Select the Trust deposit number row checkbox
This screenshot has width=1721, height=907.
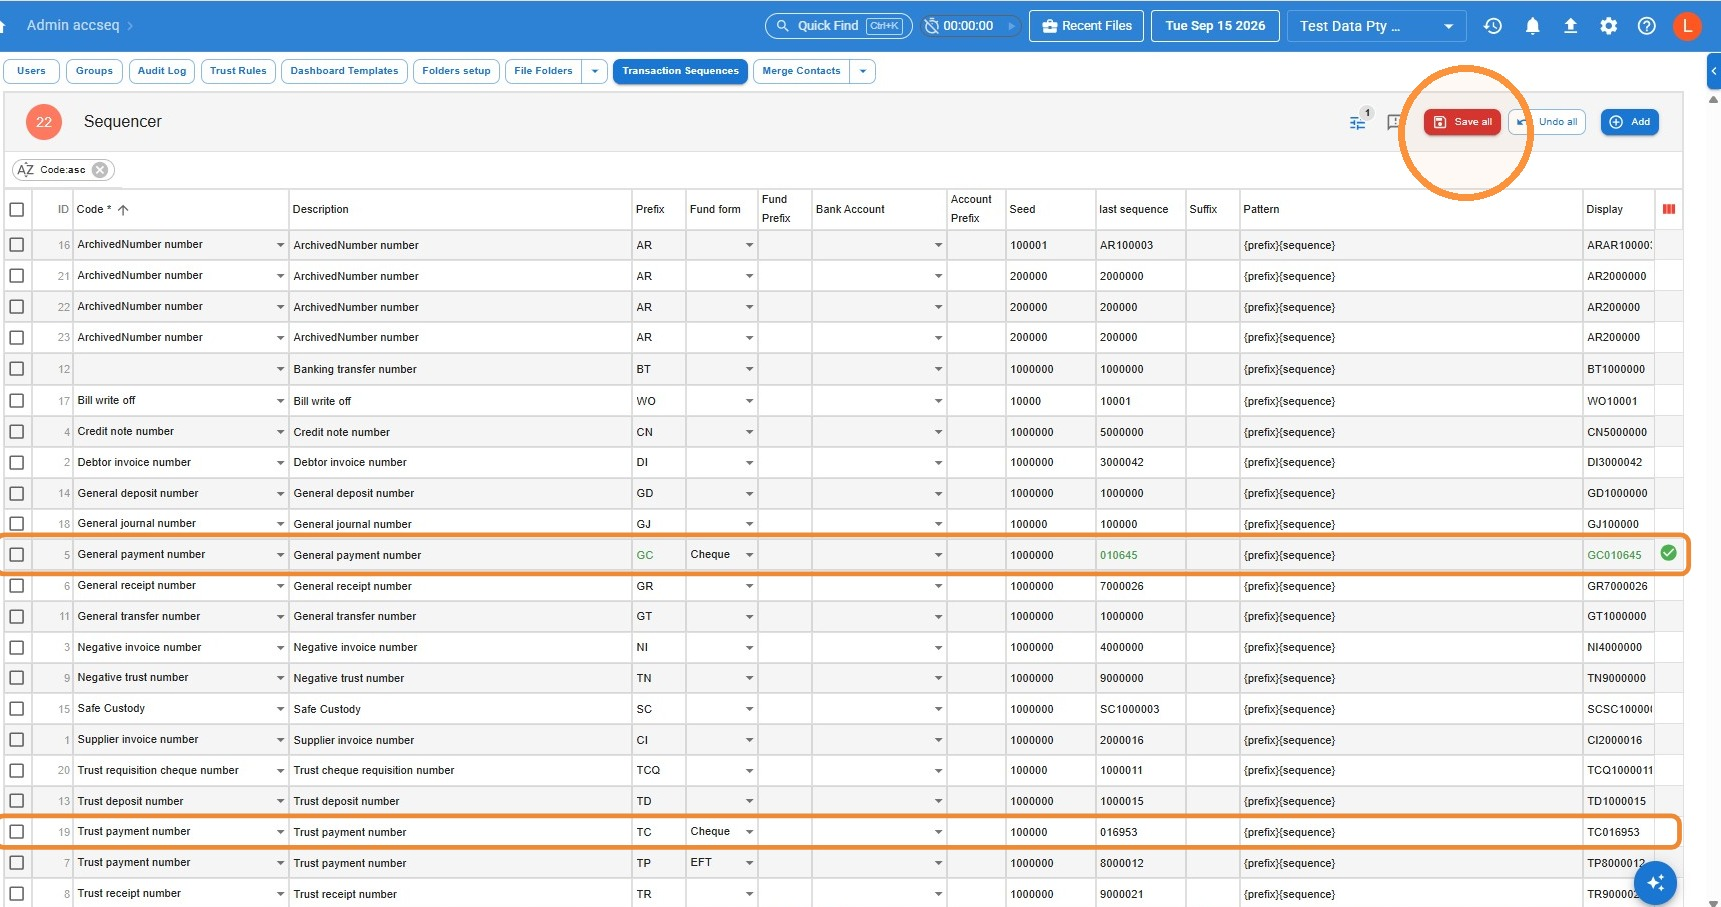pyautogui.click(x=17, y=801)
